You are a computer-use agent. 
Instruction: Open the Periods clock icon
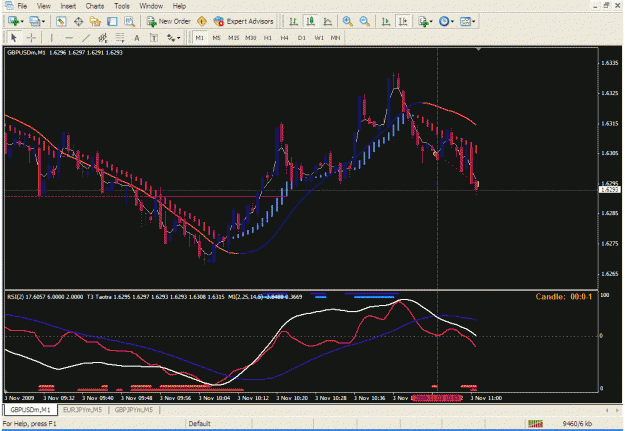click(444, 22)
